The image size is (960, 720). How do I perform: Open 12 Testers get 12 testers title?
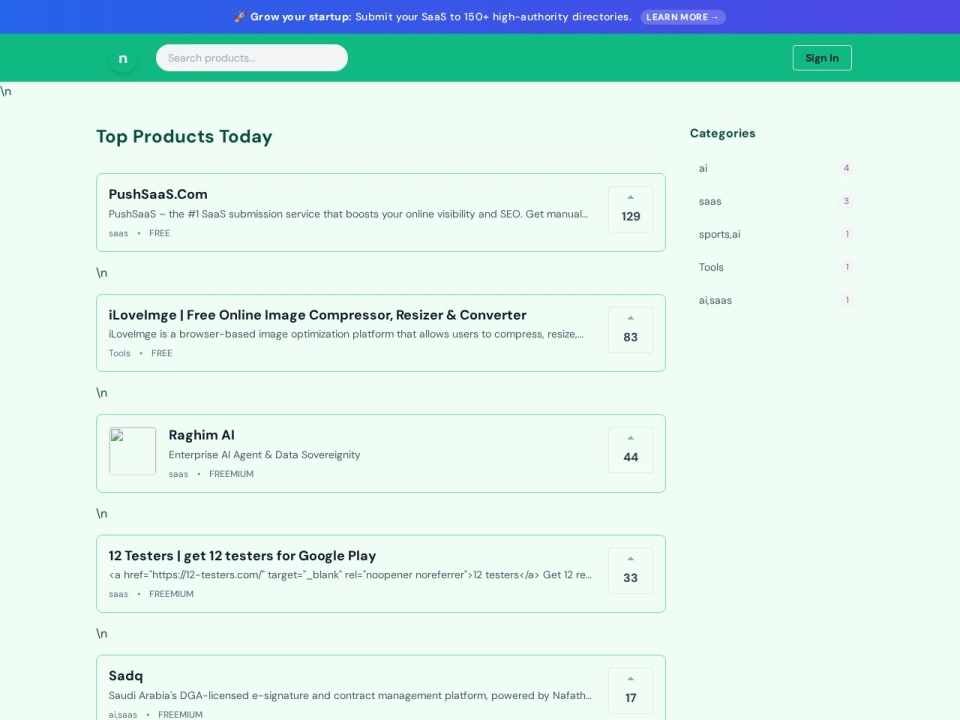coord(242,555)
